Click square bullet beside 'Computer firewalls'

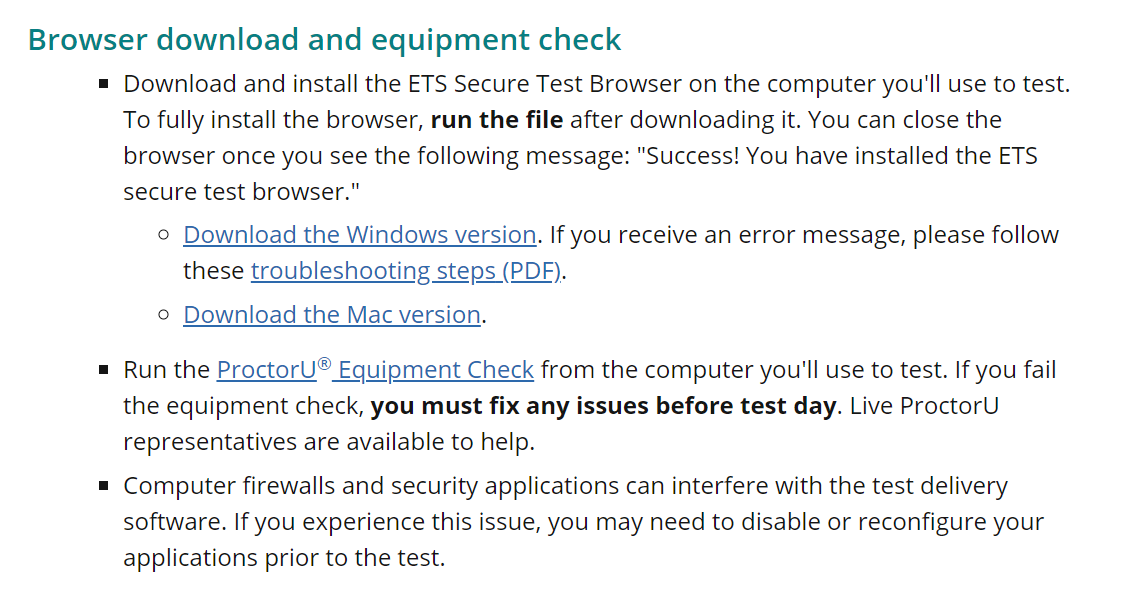104,486
